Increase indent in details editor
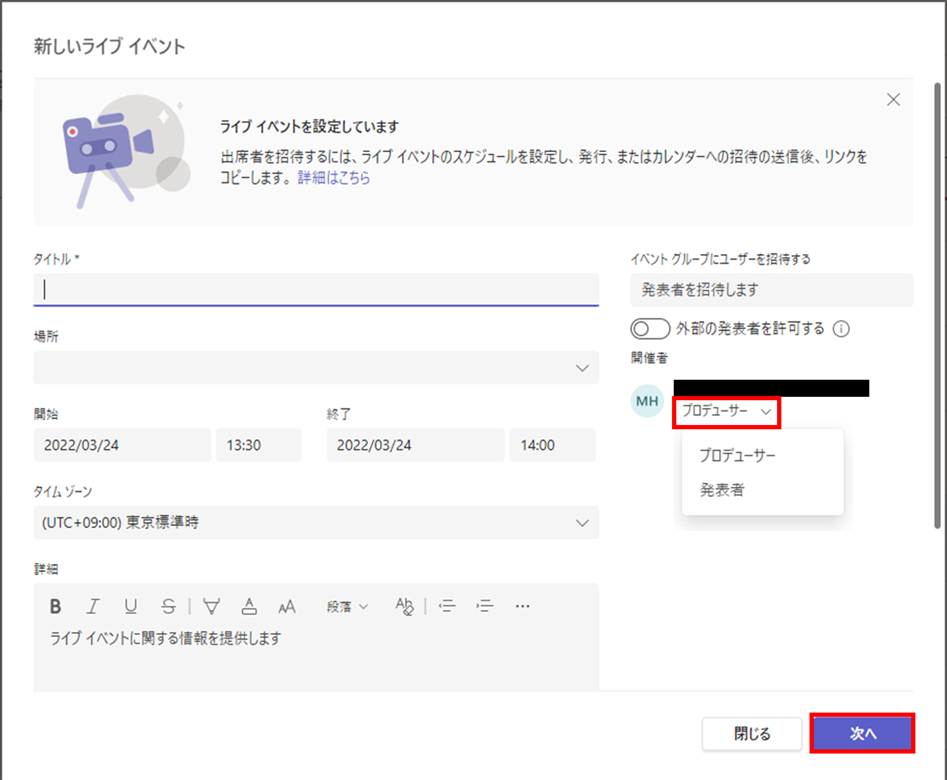This screenshot has width=947, height=780. click(x=485, y=606)
